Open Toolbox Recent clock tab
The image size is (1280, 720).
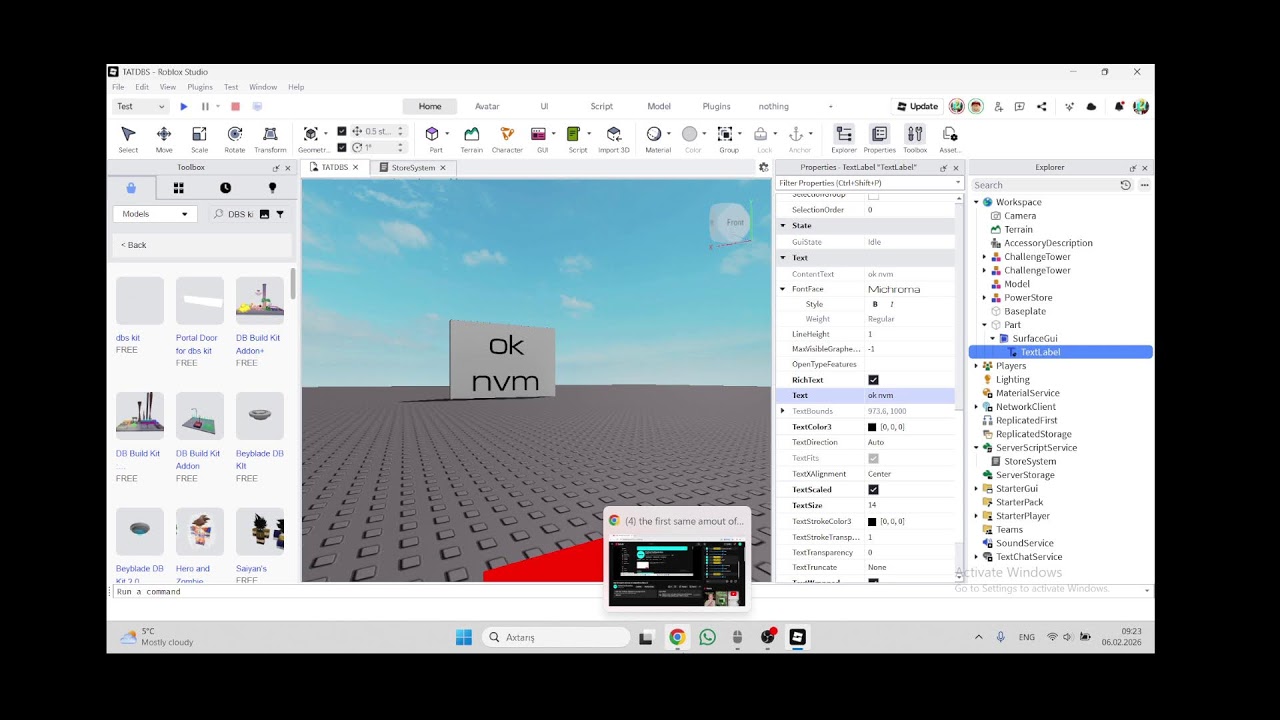(x=225, y=188)
